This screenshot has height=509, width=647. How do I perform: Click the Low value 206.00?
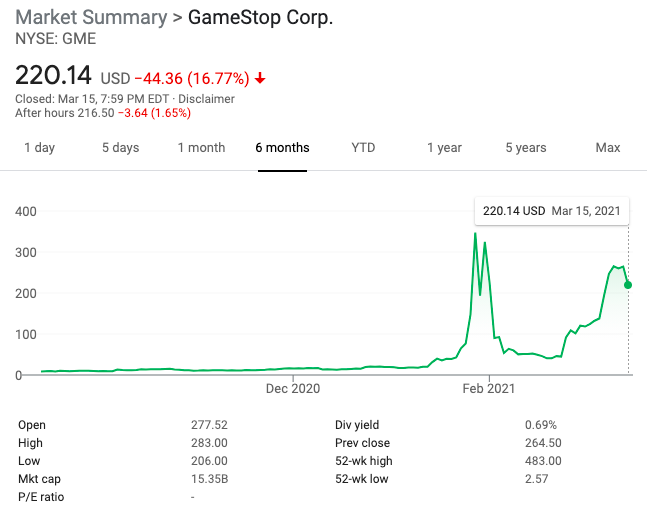pos(209,461)
